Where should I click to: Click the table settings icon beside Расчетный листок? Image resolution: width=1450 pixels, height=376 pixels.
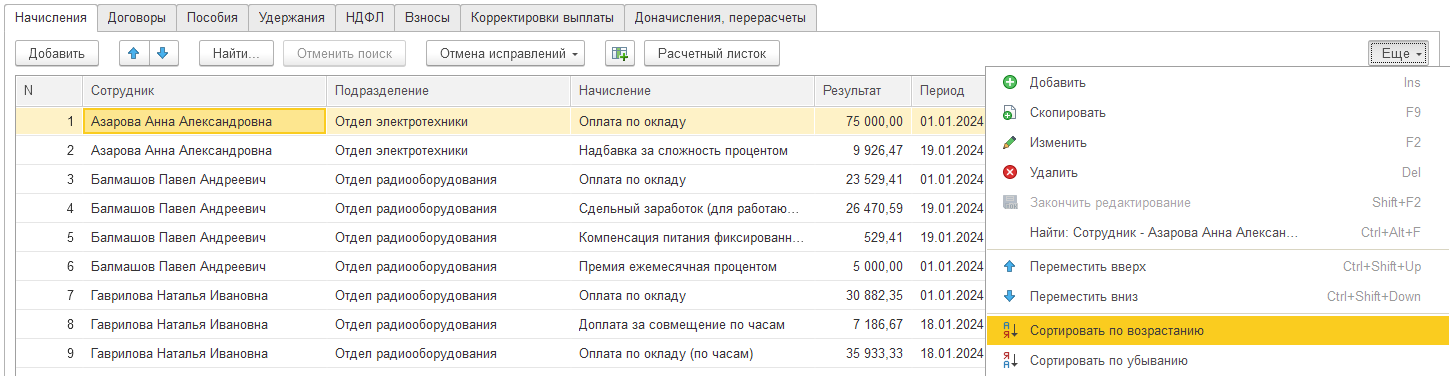tap(620, 53)
